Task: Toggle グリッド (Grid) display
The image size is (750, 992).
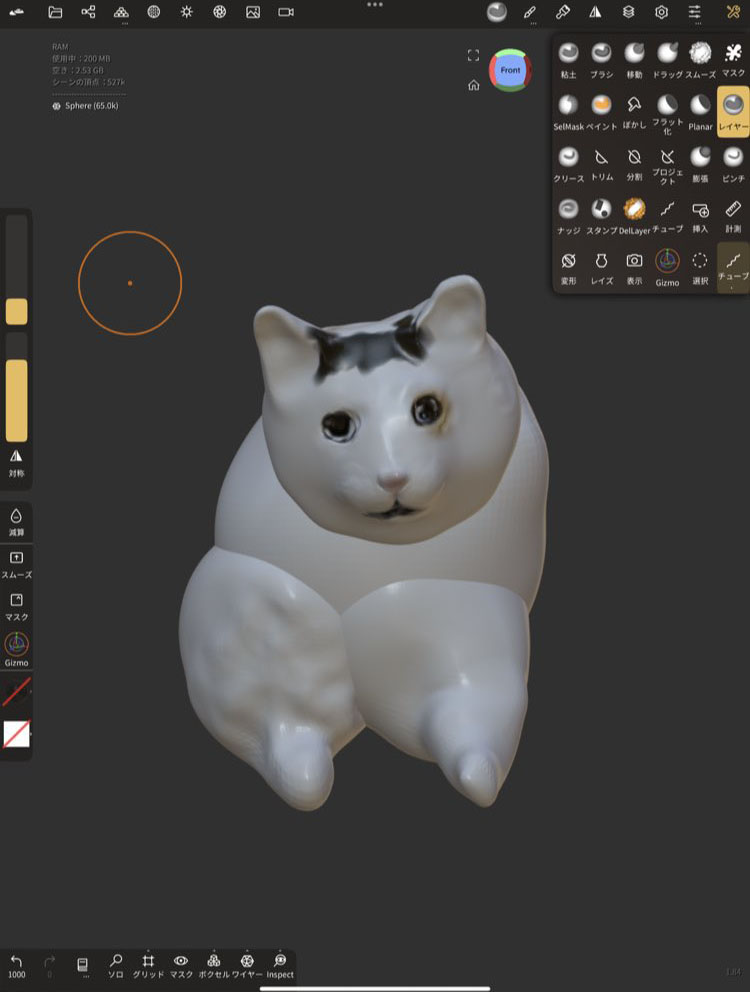Action: pyautogui.click(x=148, y=966)
